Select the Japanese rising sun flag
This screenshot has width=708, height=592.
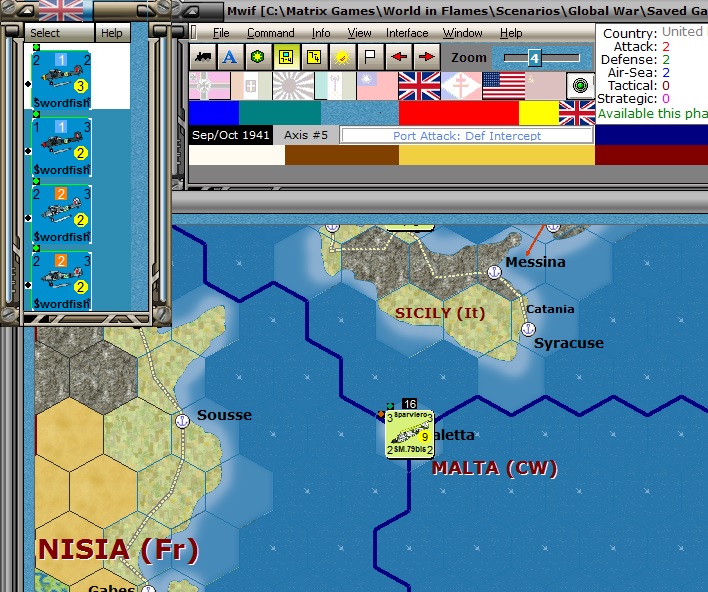tap(293, 86)
